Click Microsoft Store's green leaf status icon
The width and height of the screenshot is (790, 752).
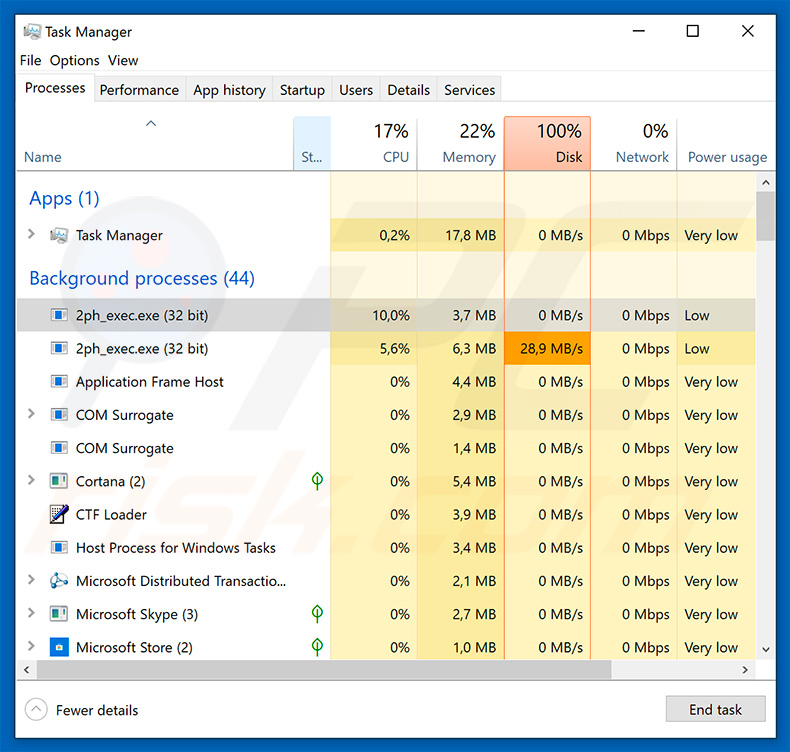pos(317,647)
